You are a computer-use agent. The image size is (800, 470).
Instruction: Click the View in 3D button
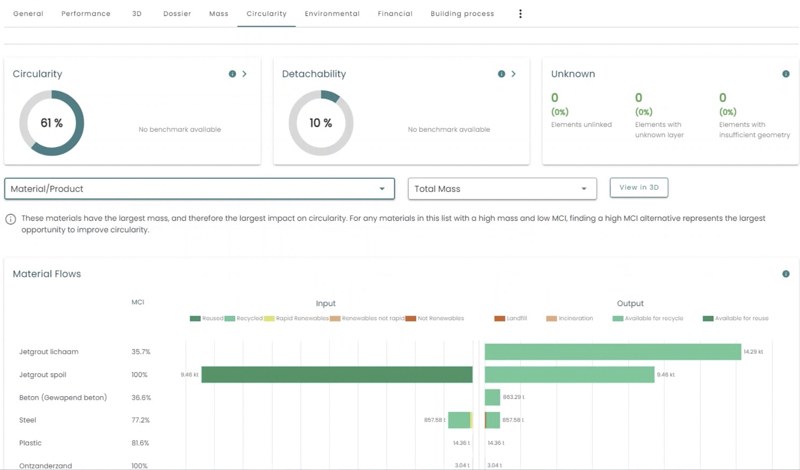639,187
